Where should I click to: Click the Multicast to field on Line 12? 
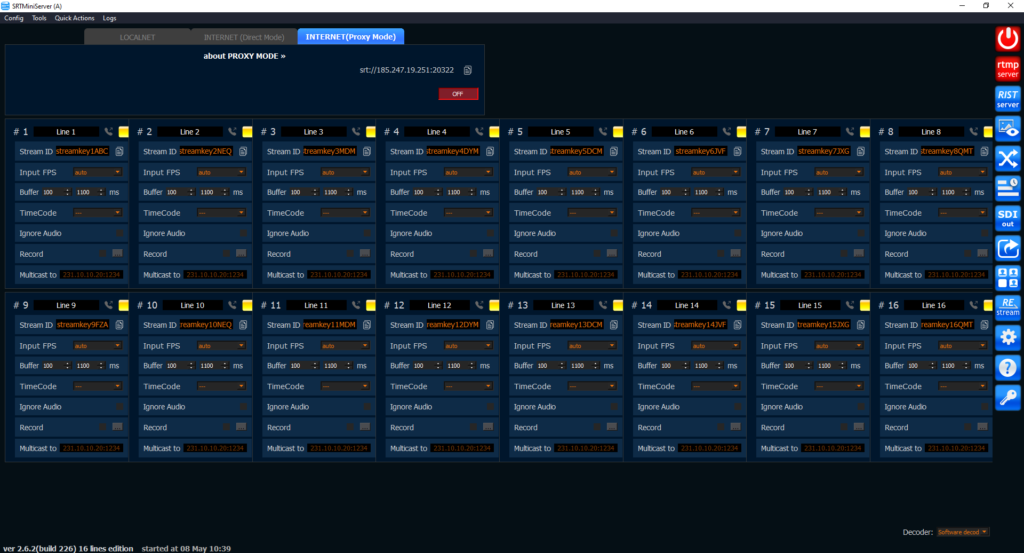[x=462, y=449]
